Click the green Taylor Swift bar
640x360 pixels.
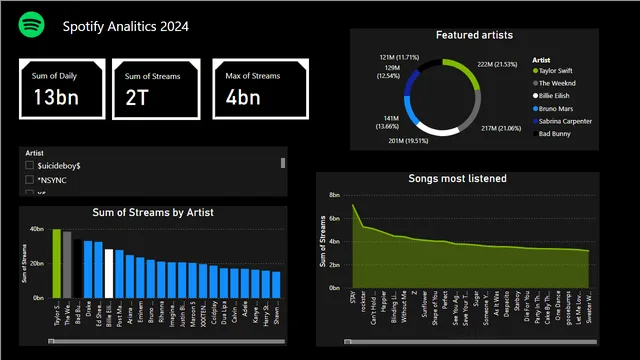coord(57,264)
